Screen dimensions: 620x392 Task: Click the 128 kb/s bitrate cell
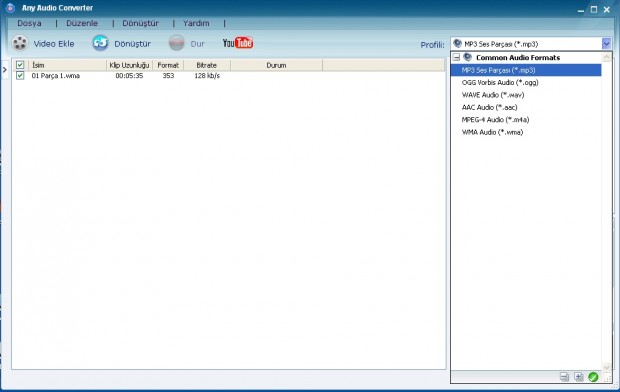point(207,76)
